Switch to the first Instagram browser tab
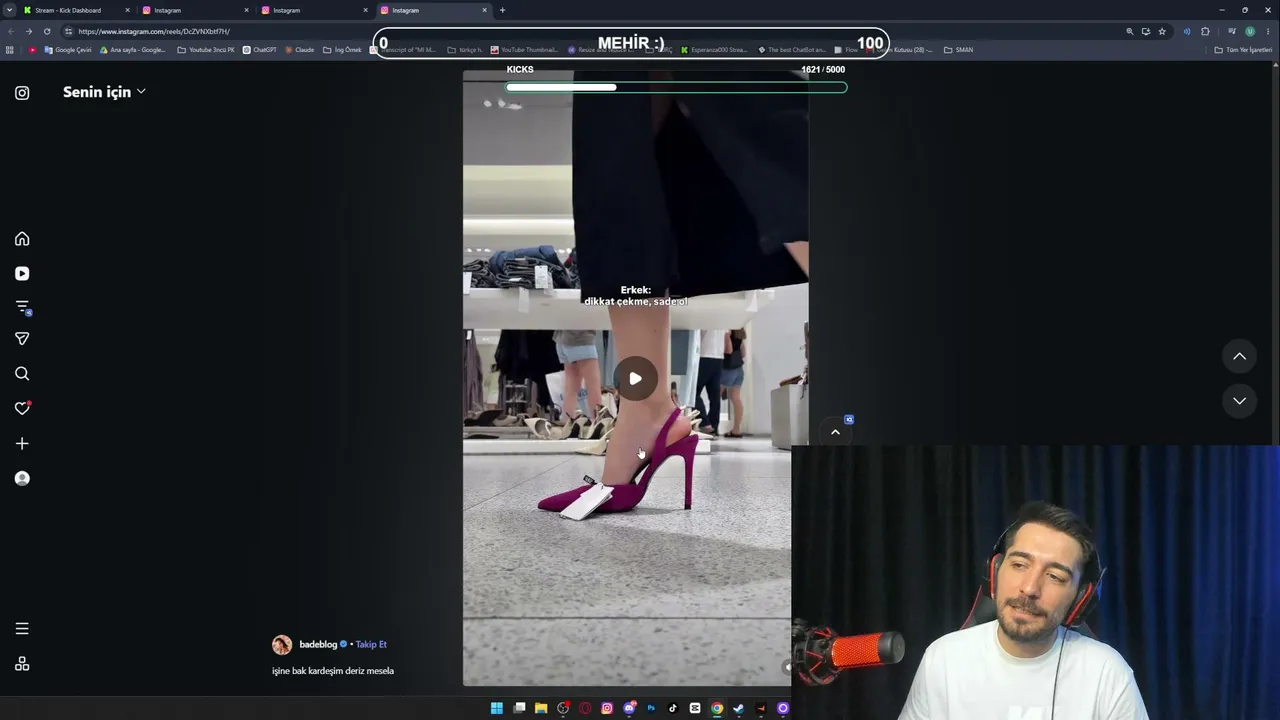The image size is (1280, 720). [194, 10]
